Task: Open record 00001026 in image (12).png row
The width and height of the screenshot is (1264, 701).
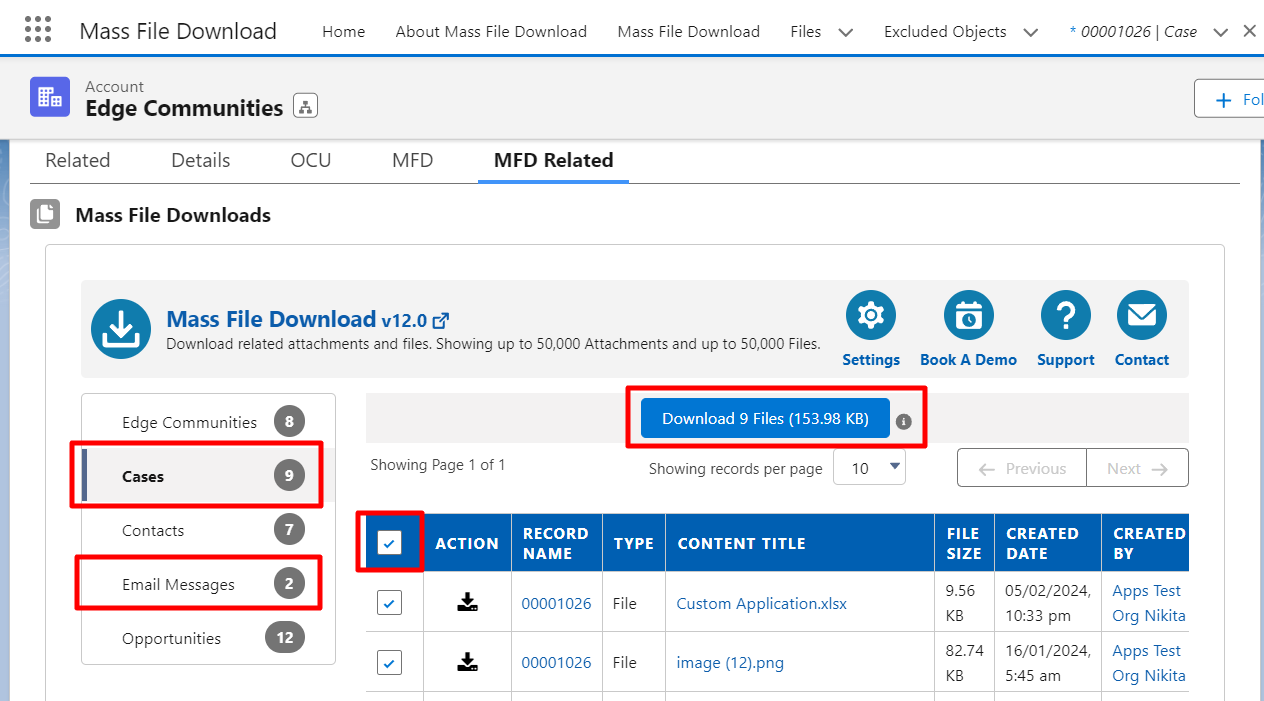Action: (x=556, y=662)
